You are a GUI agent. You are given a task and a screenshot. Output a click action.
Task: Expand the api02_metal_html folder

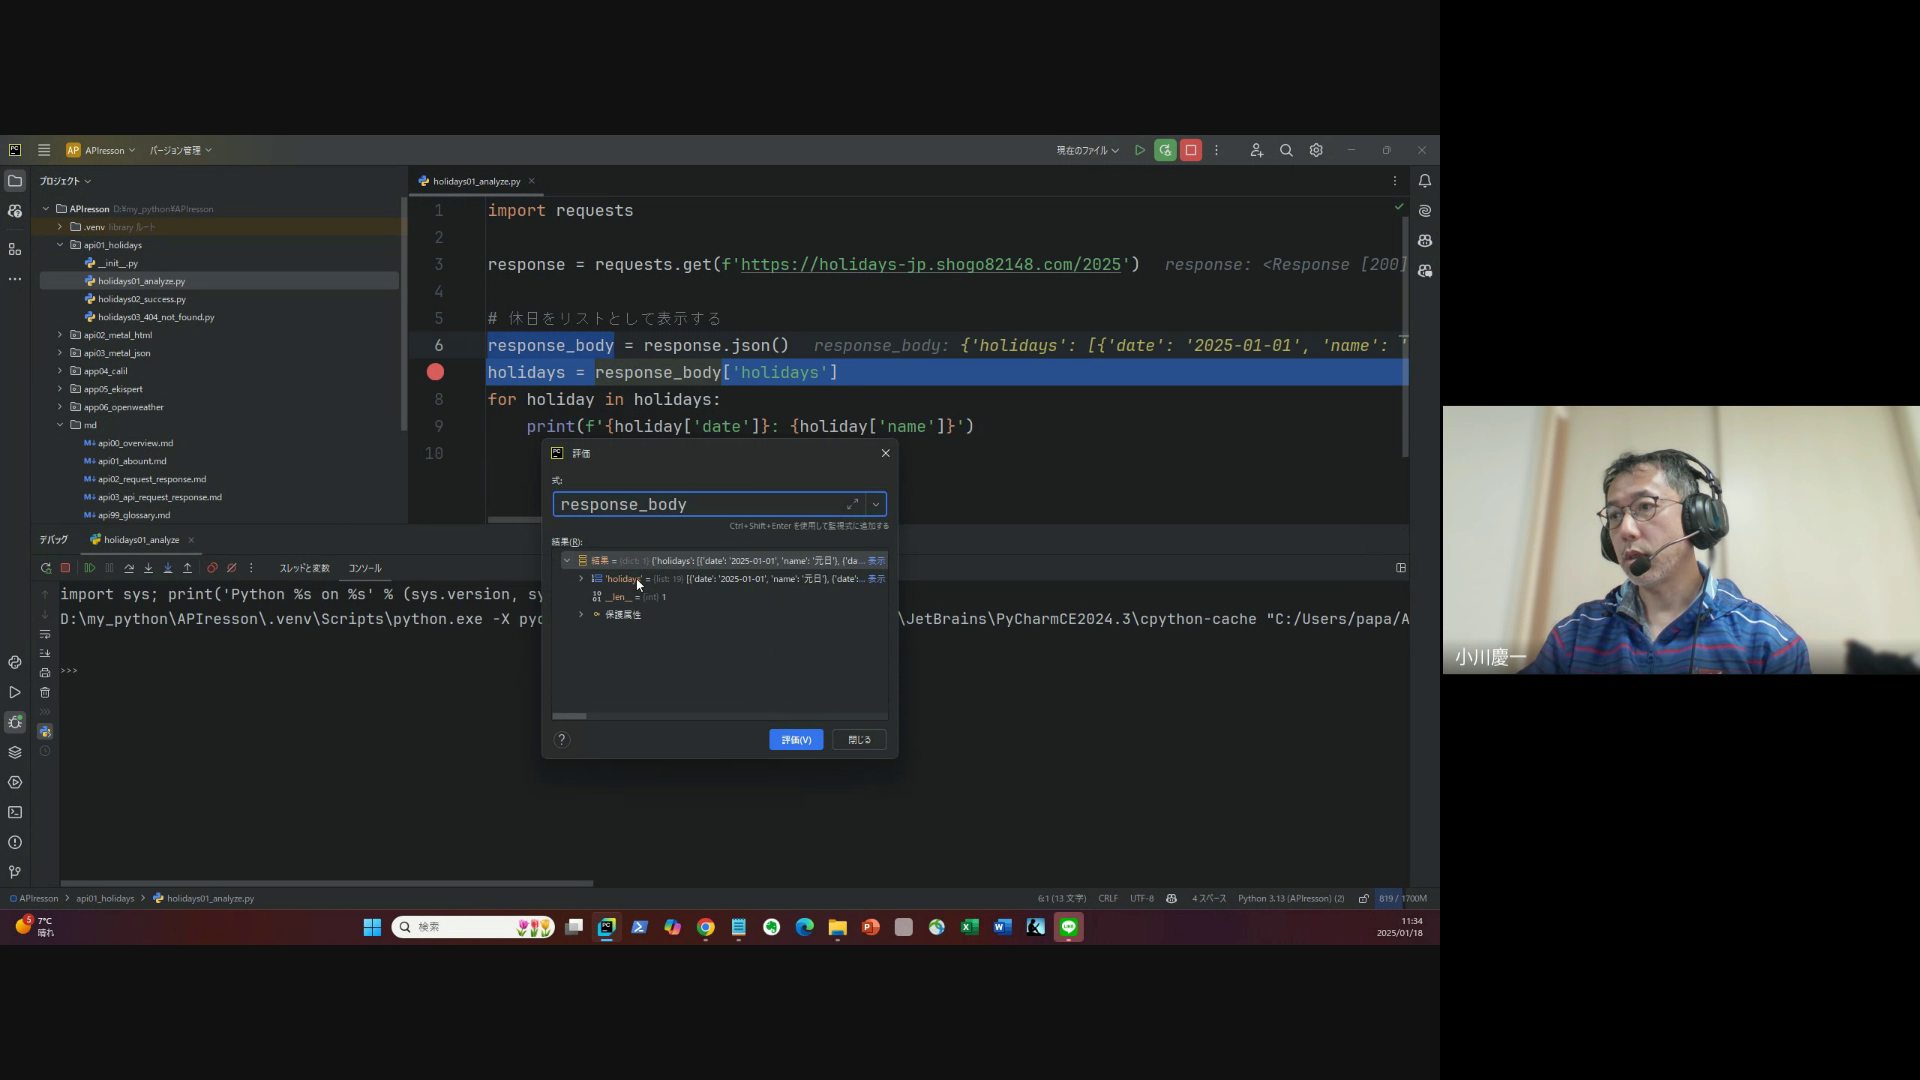tap(60, 335)
